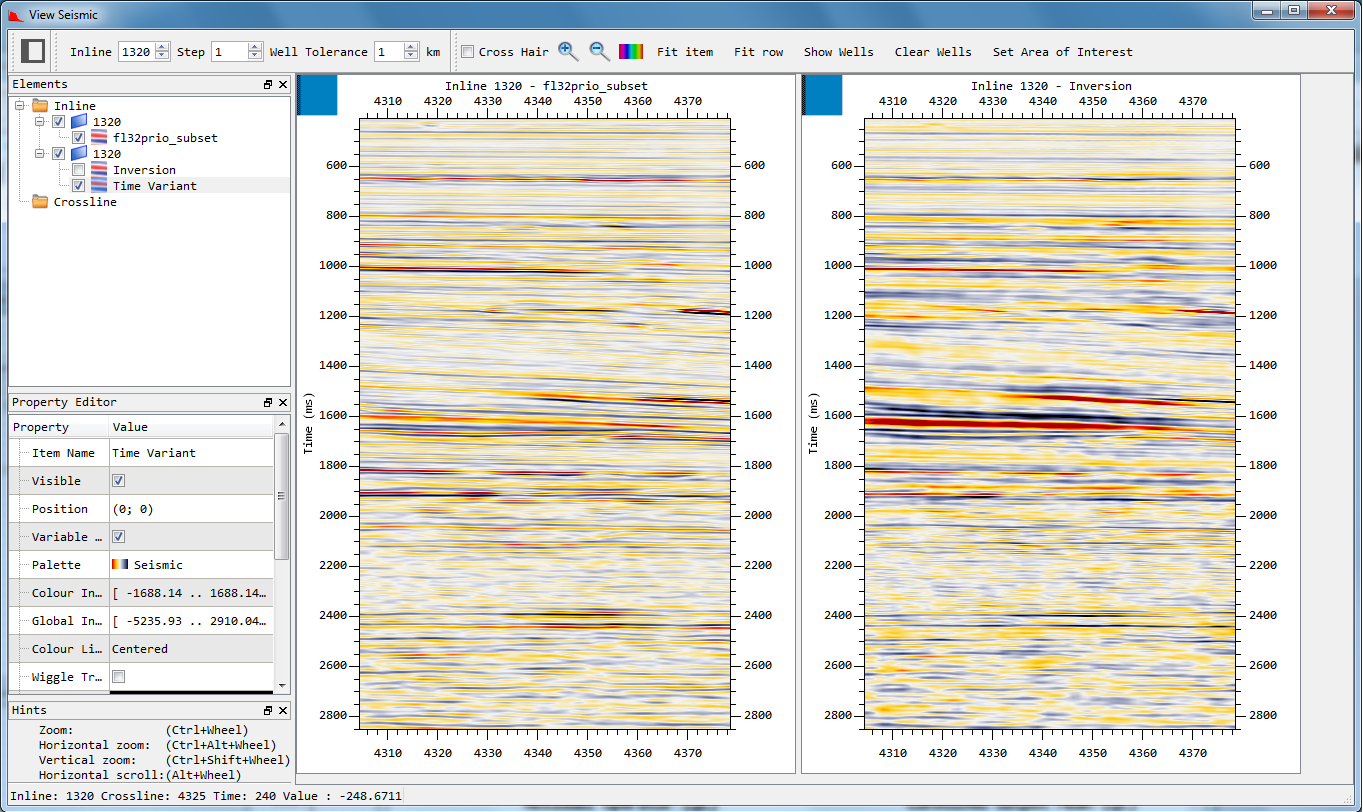Viewport: 1363px width, 812px height.
Task: Enable the Wiggle Tr... property checkbox
Action: (x=118, y=677)
